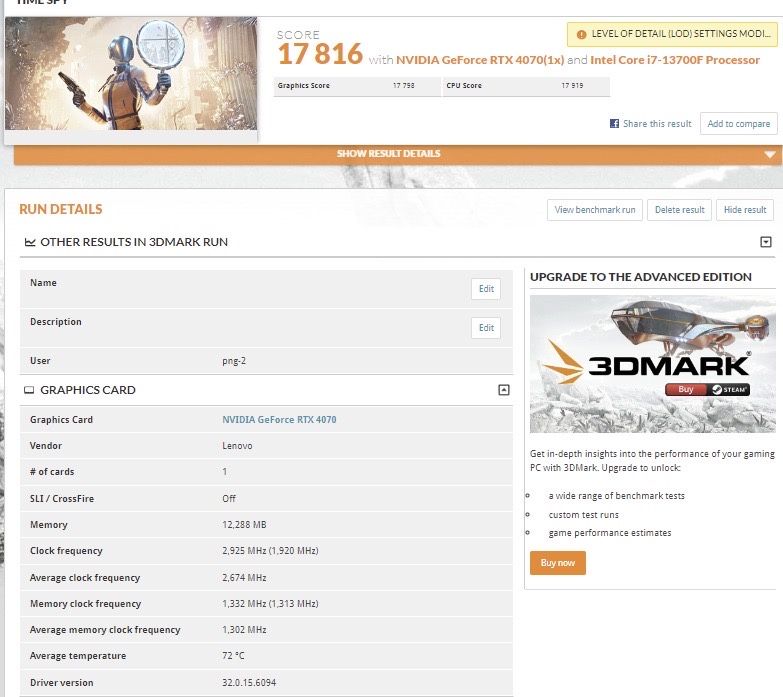783x697 pixels.
Task: Click the LOD warning exclamation icon
Action: pyautogui.click(x=581, y=34)
